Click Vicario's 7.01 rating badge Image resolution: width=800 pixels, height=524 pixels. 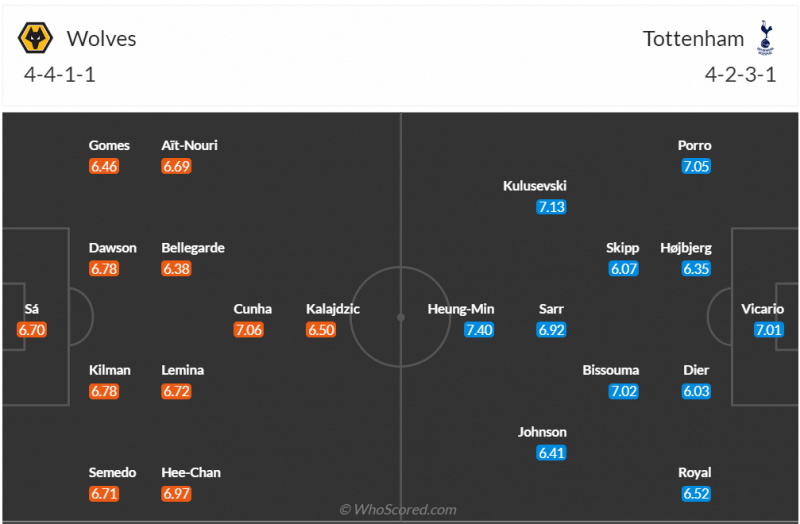click(768, 330)
